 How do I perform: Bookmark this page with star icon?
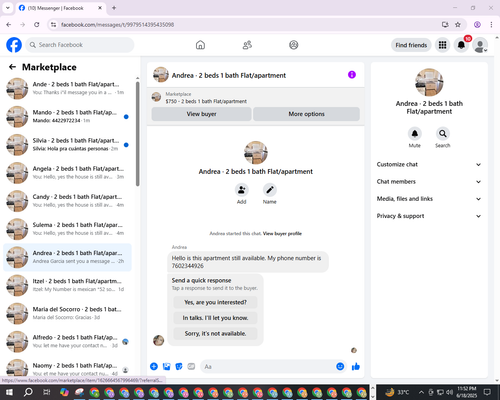coord(458,25)
